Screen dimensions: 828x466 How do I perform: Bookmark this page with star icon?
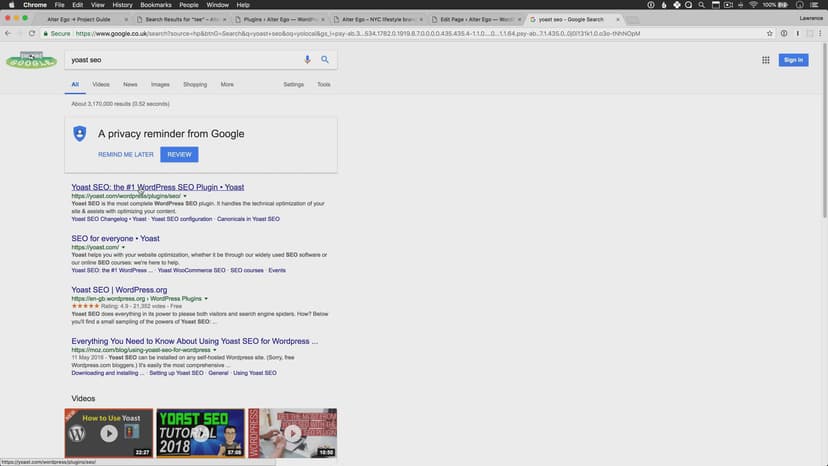point(769,33)
